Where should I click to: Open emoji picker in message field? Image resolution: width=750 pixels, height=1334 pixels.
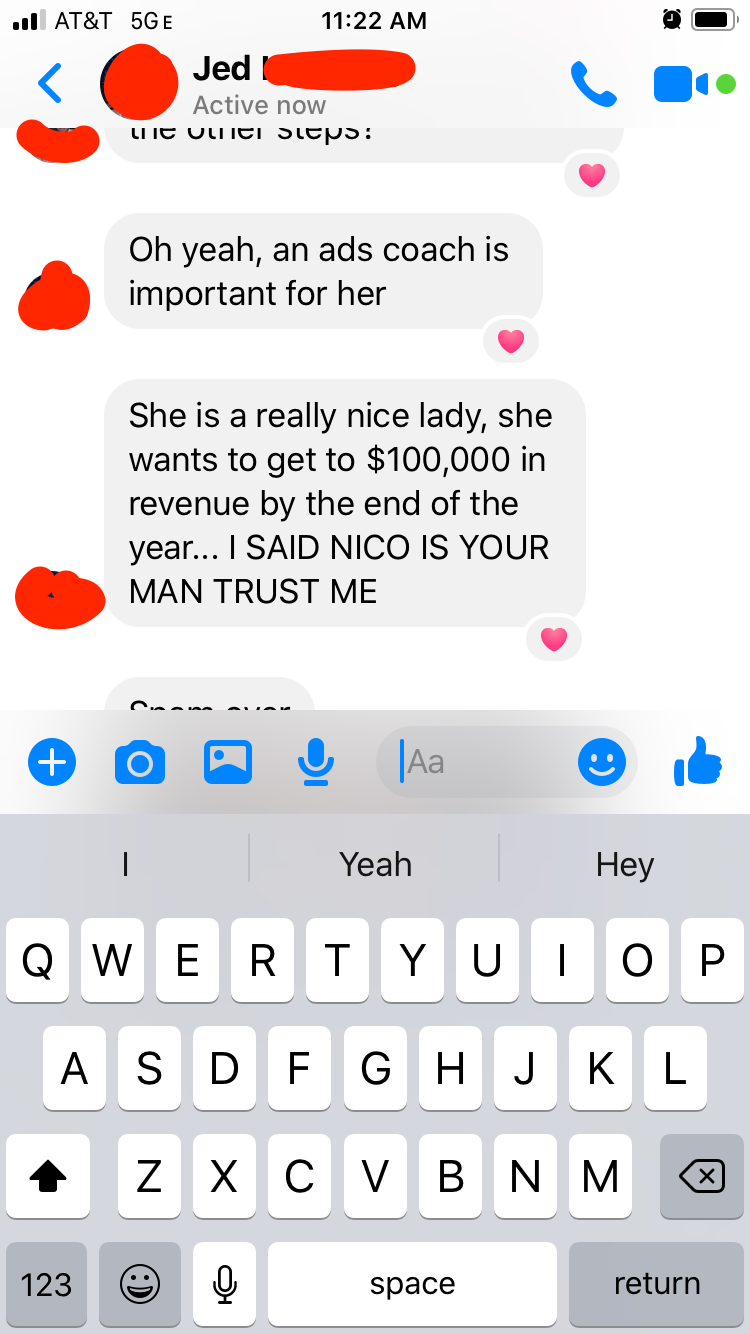coord(602,763)
